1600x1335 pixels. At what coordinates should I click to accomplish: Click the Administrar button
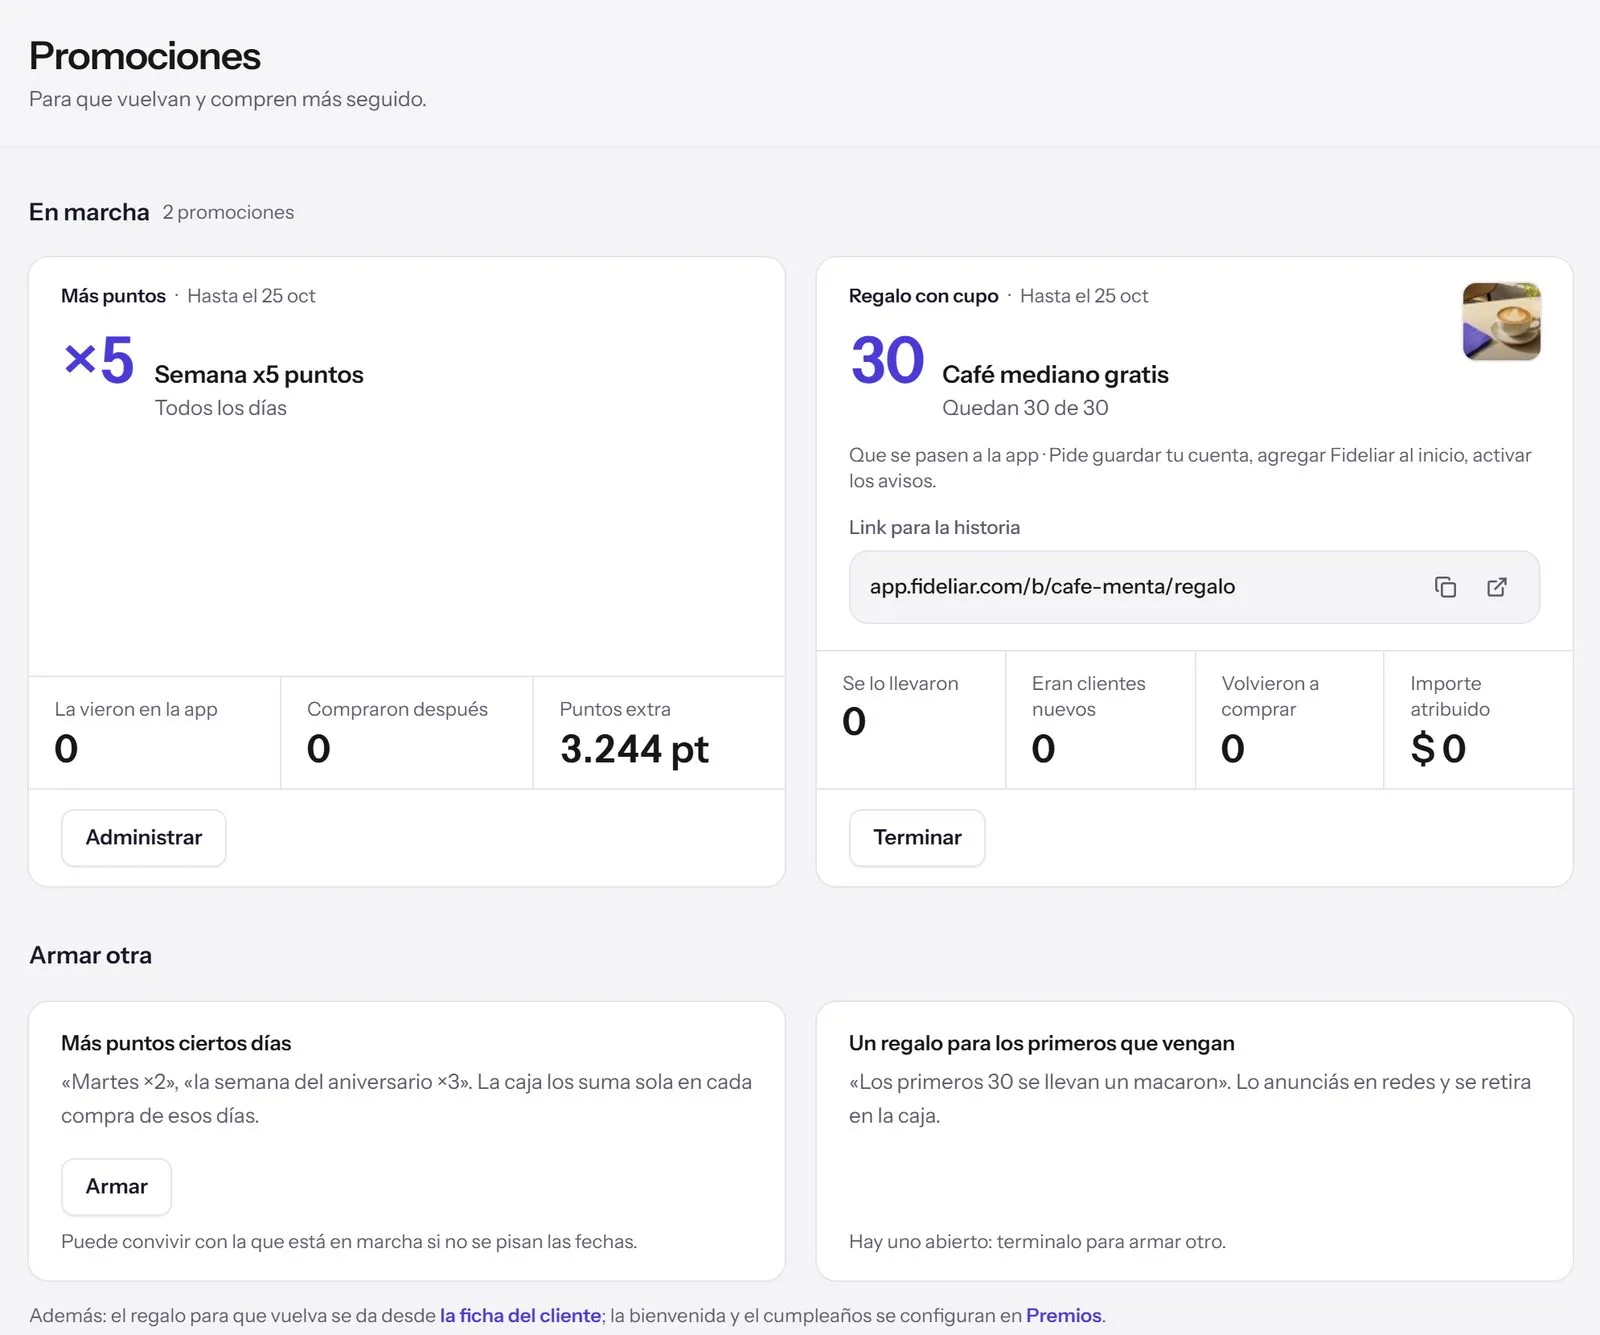(x=144, y=838)
